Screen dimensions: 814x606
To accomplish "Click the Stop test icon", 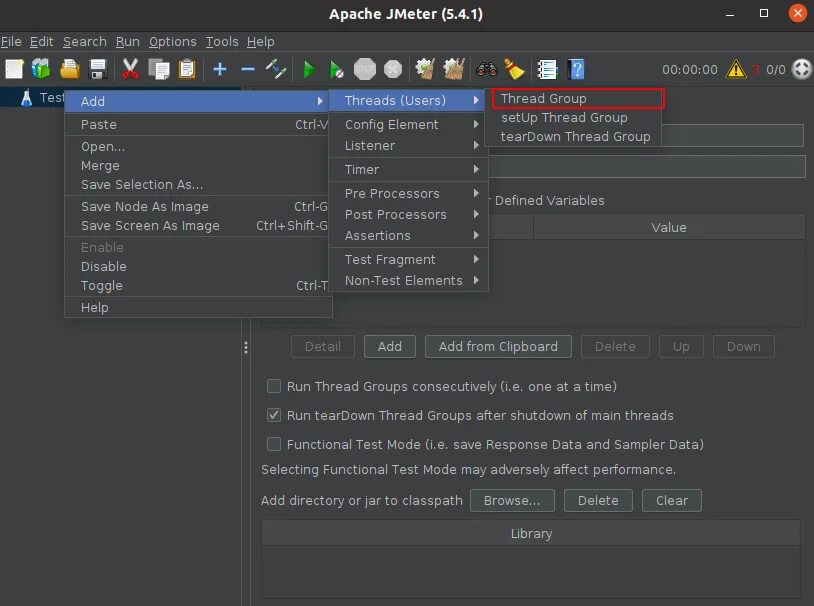I will 364,69.
